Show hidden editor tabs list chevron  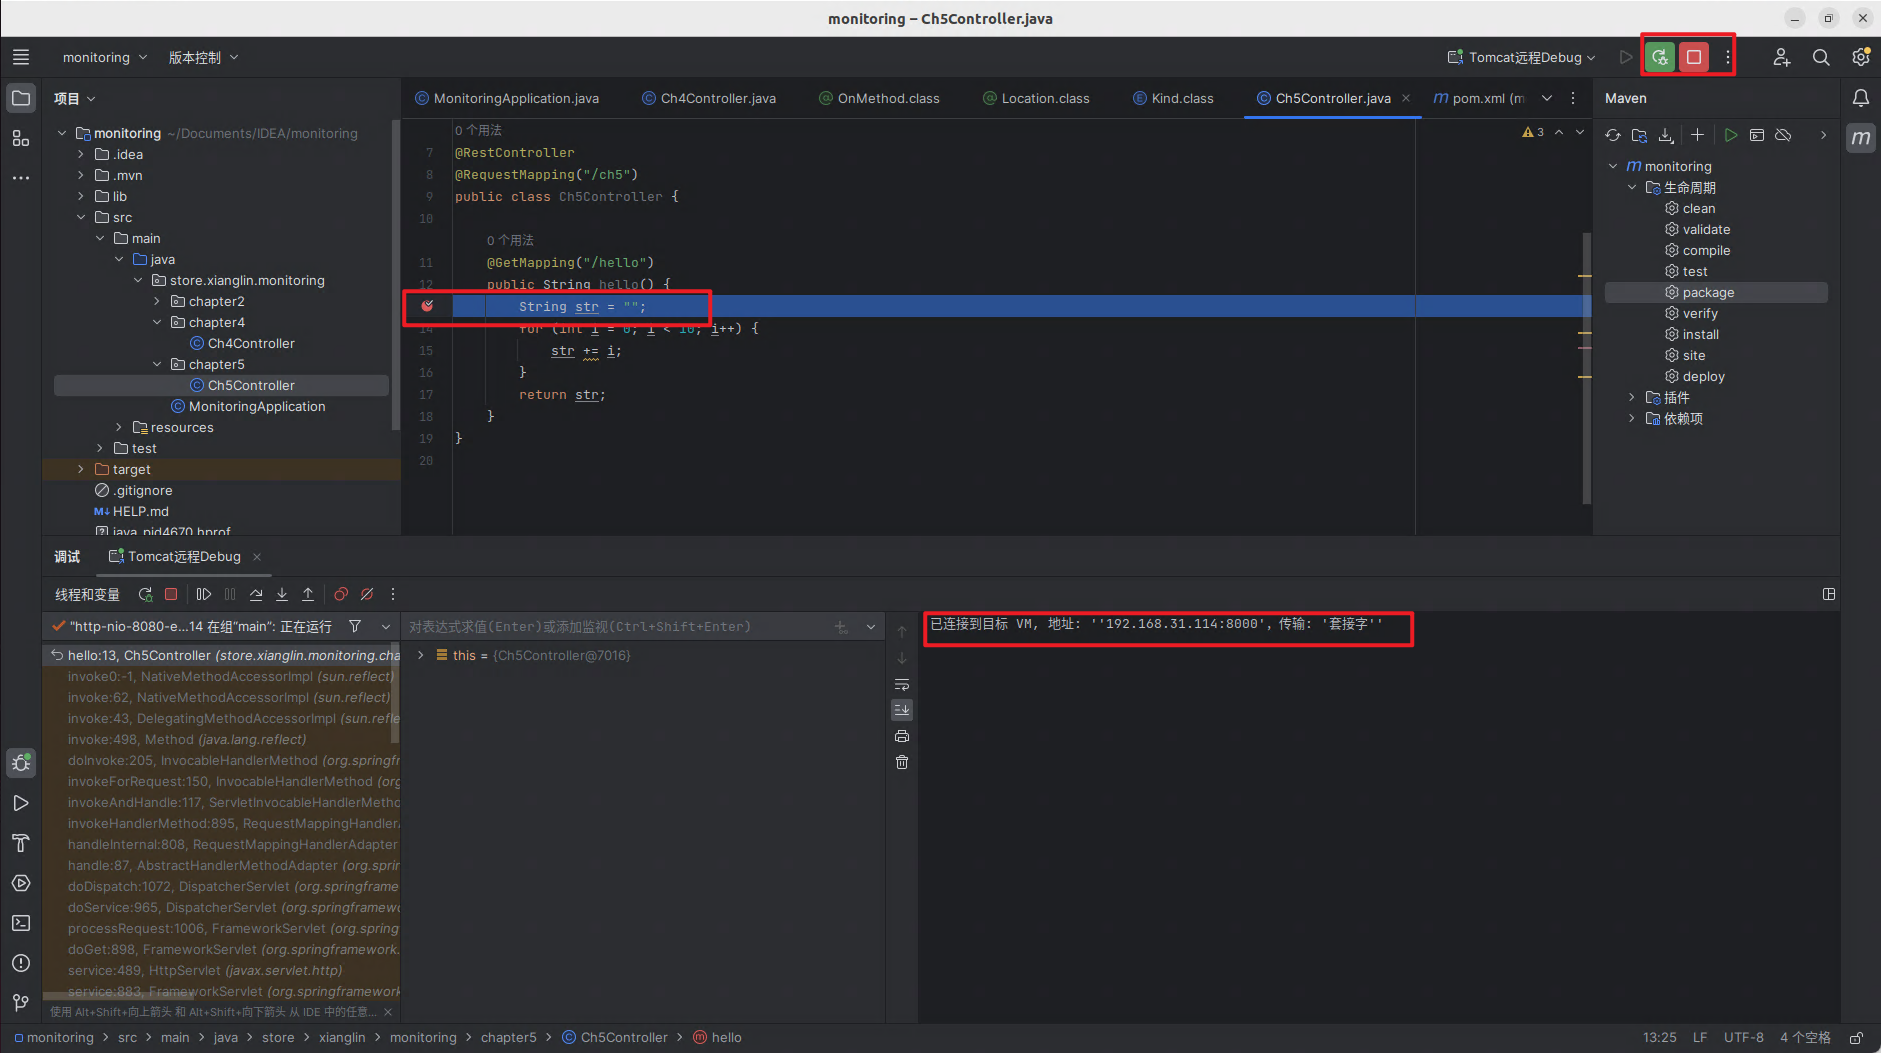click(x=1547, y=98)
